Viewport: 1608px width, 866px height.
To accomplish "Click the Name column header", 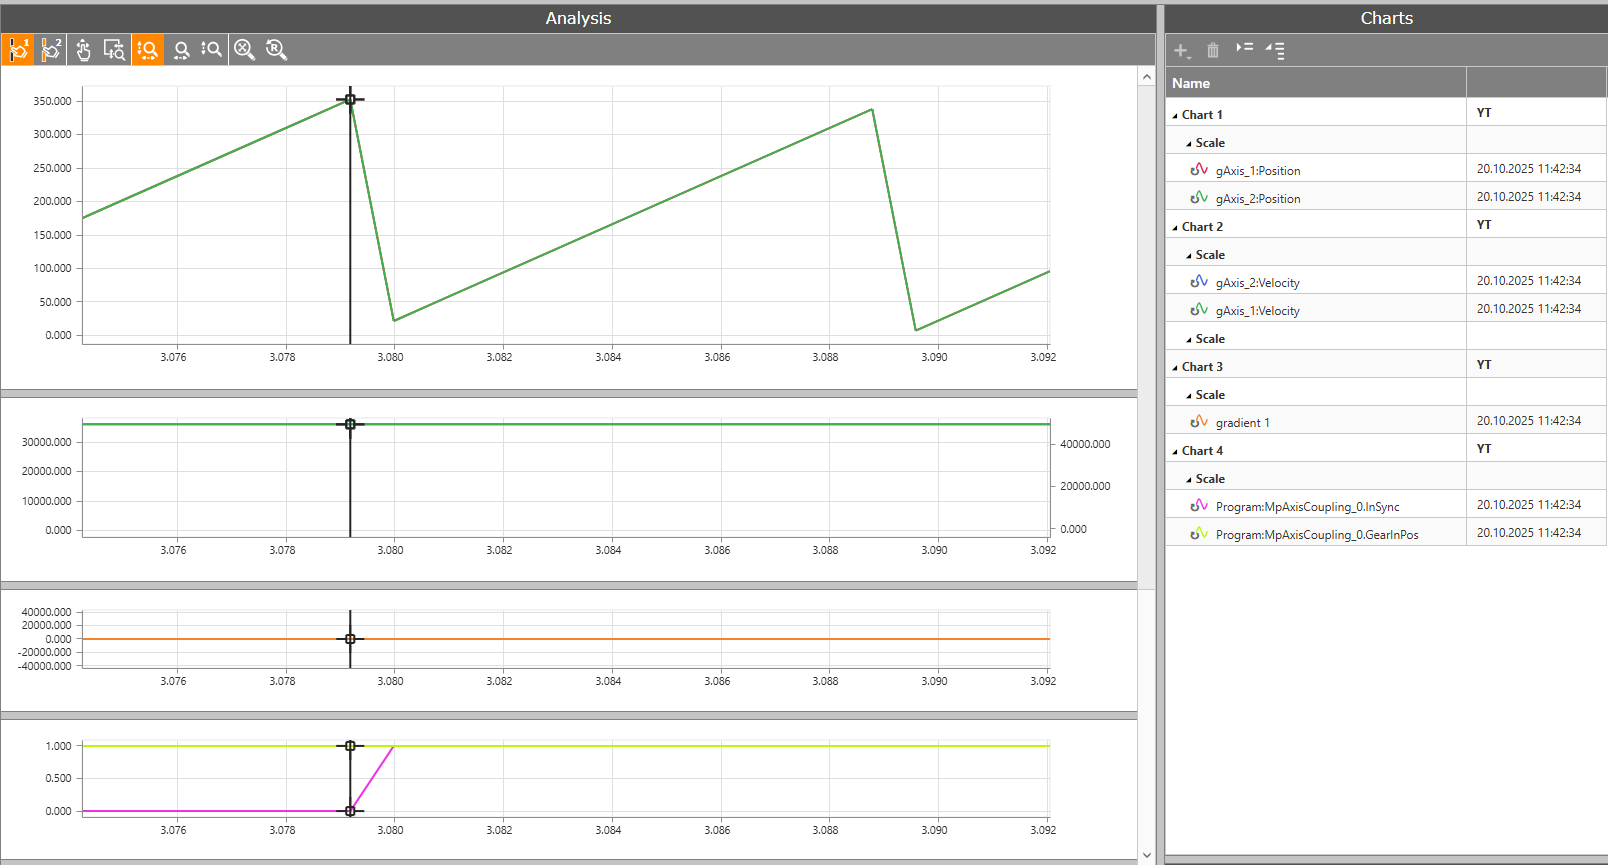I will [1316, 83].
